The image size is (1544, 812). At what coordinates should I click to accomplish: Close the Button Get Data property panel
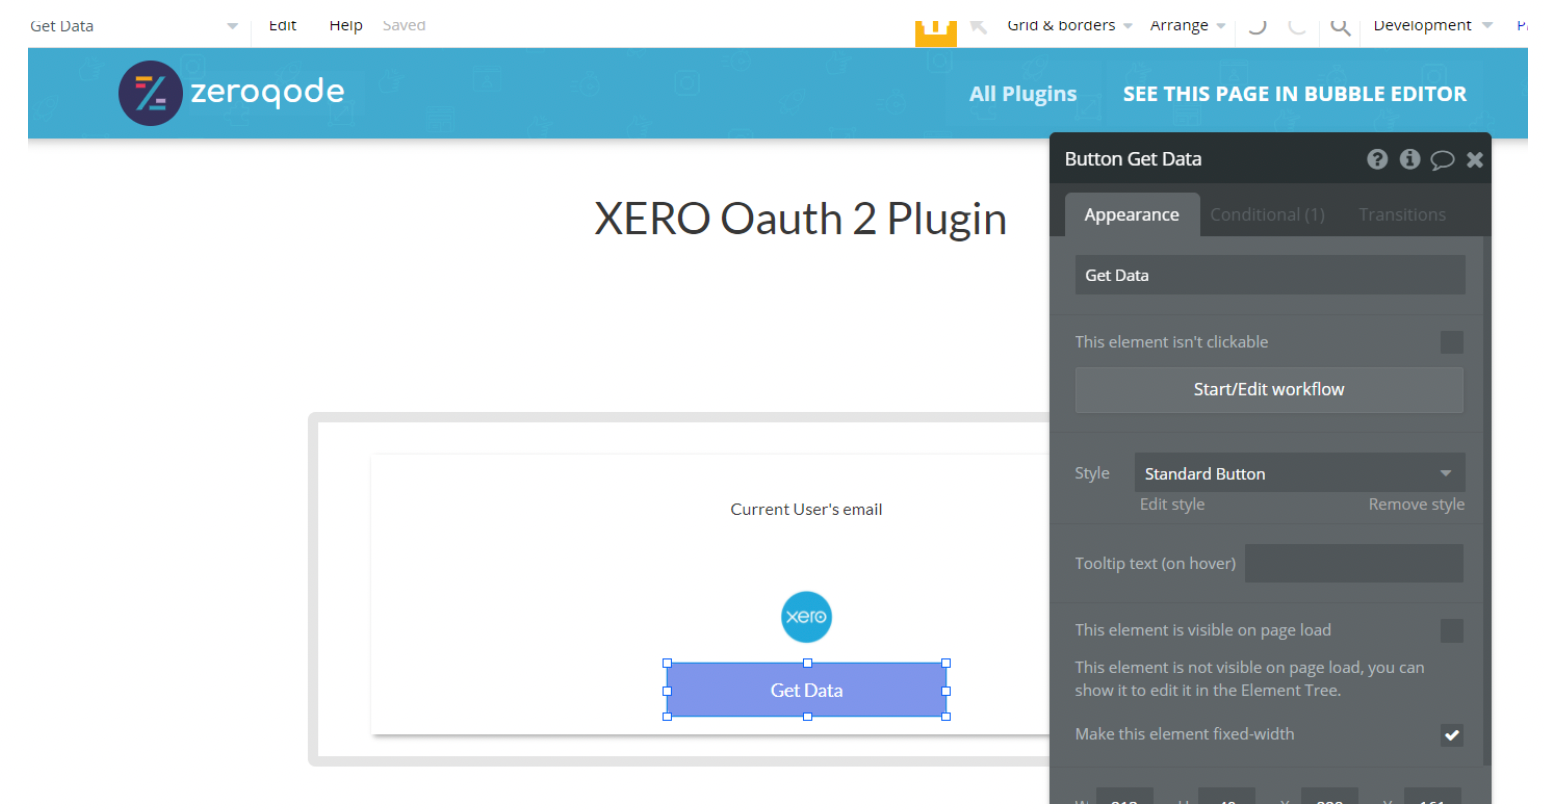1474,160
